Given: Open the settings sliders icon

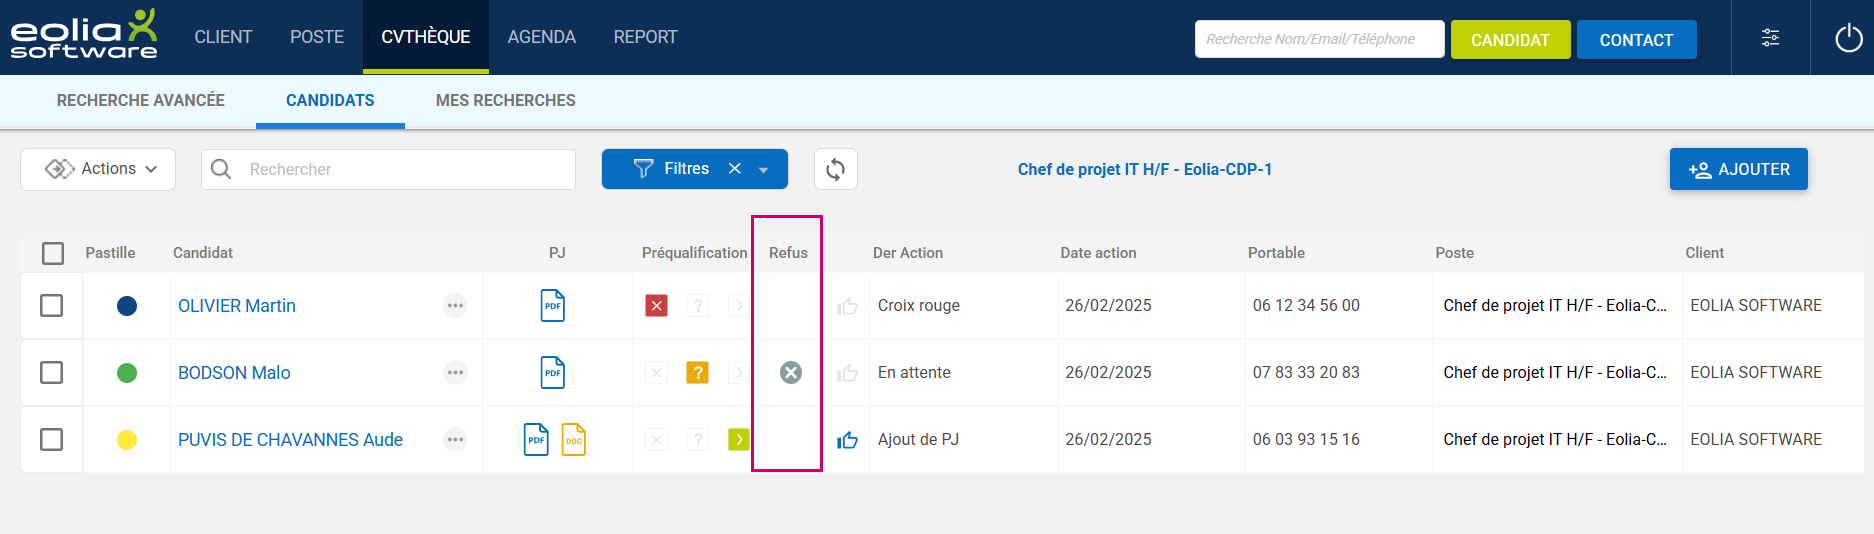Looking at the screenshot, I should point(1770,38).
